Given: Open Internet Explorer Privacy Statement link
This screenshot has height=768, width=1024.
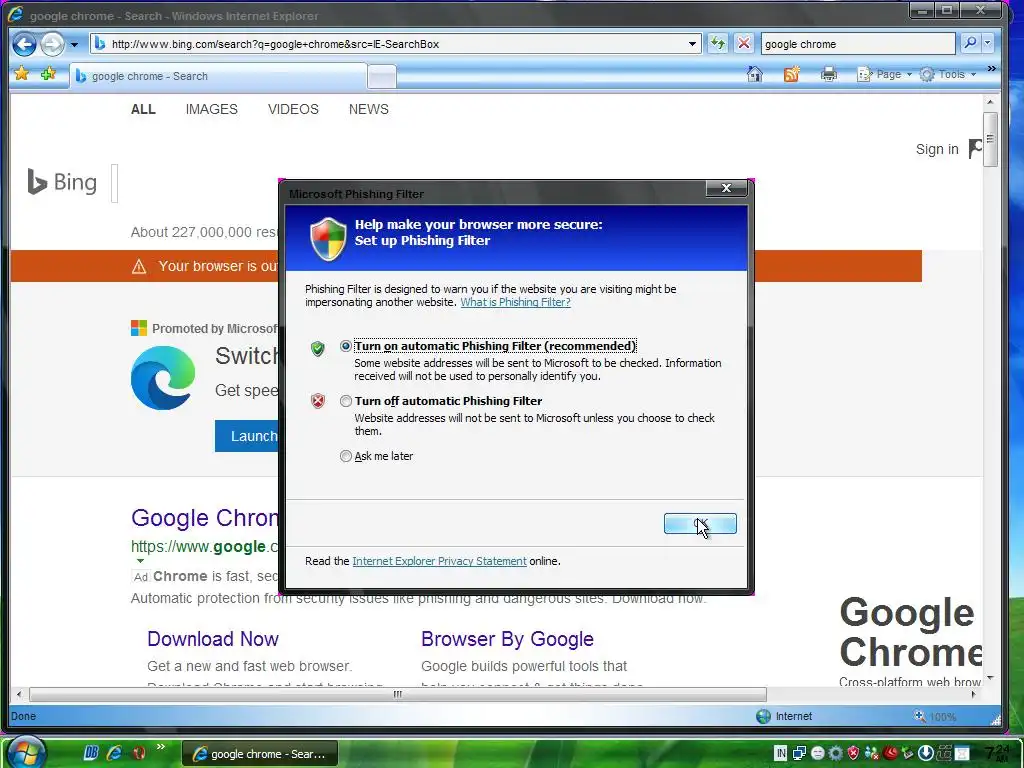Looking at the screenshot, I should click(439, 561).
